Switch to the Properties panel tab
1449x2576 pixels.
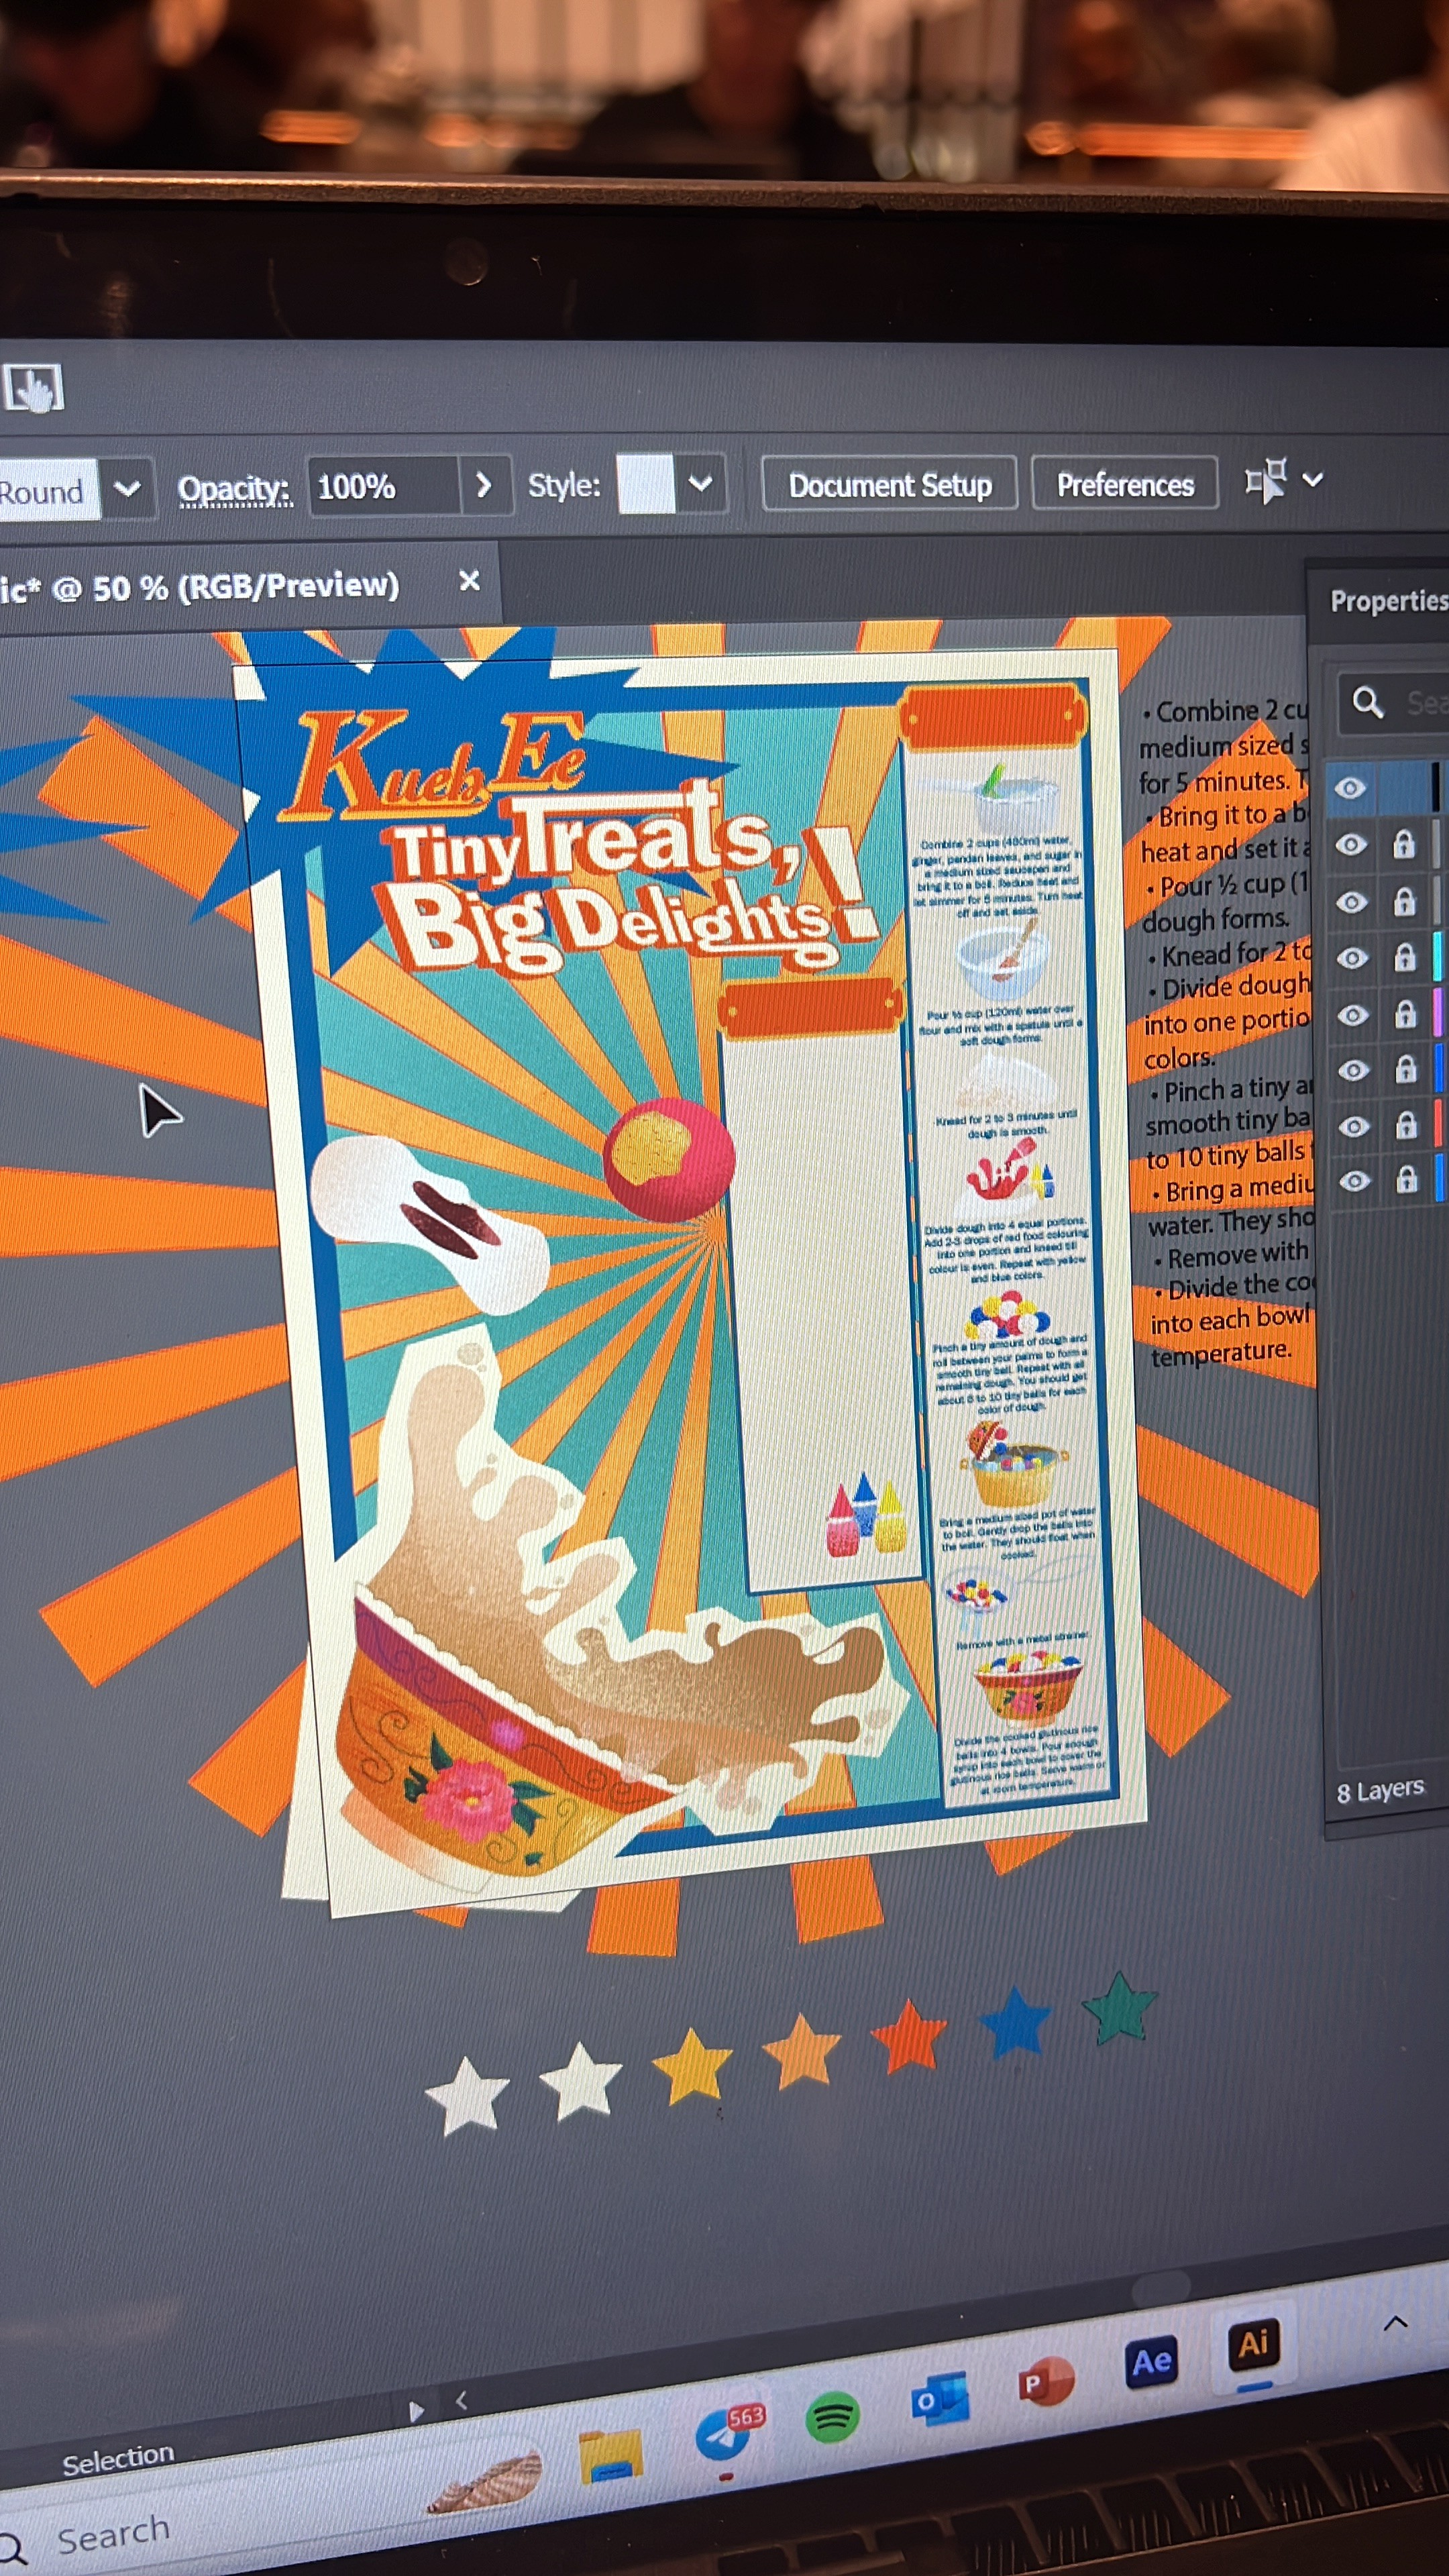click(1388, 601)
